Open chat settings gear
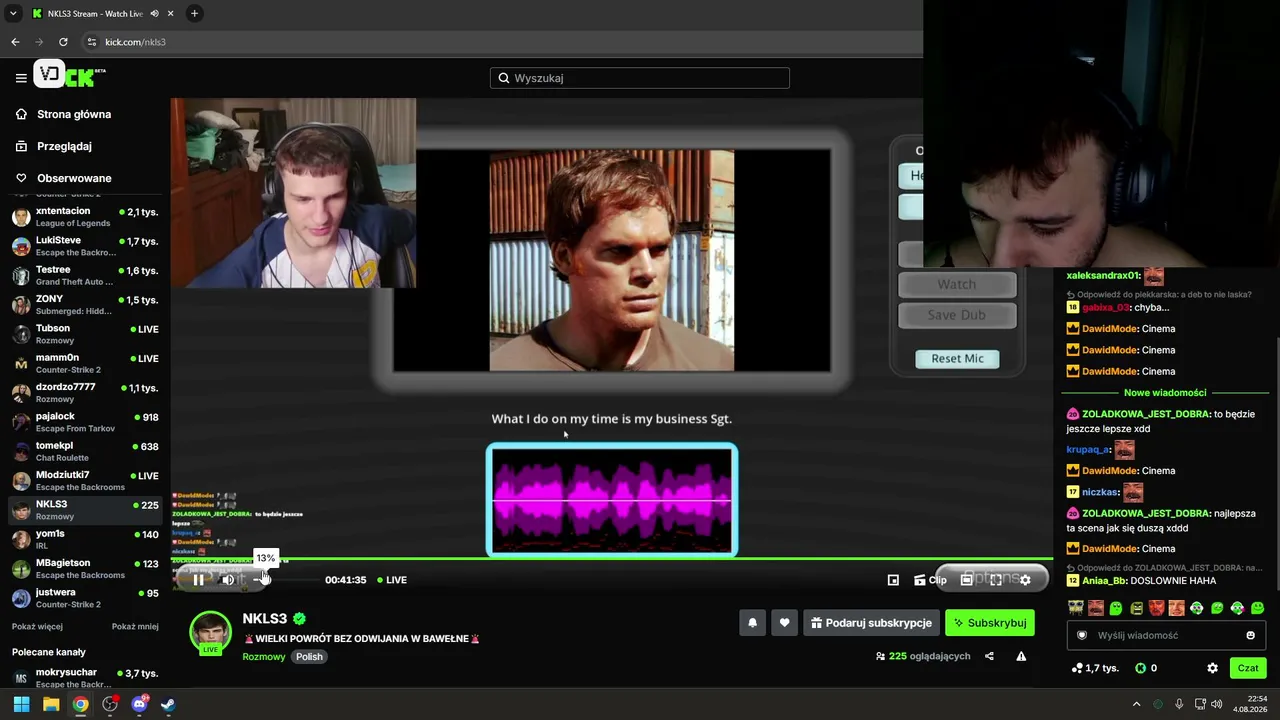 coord(1212,668)
